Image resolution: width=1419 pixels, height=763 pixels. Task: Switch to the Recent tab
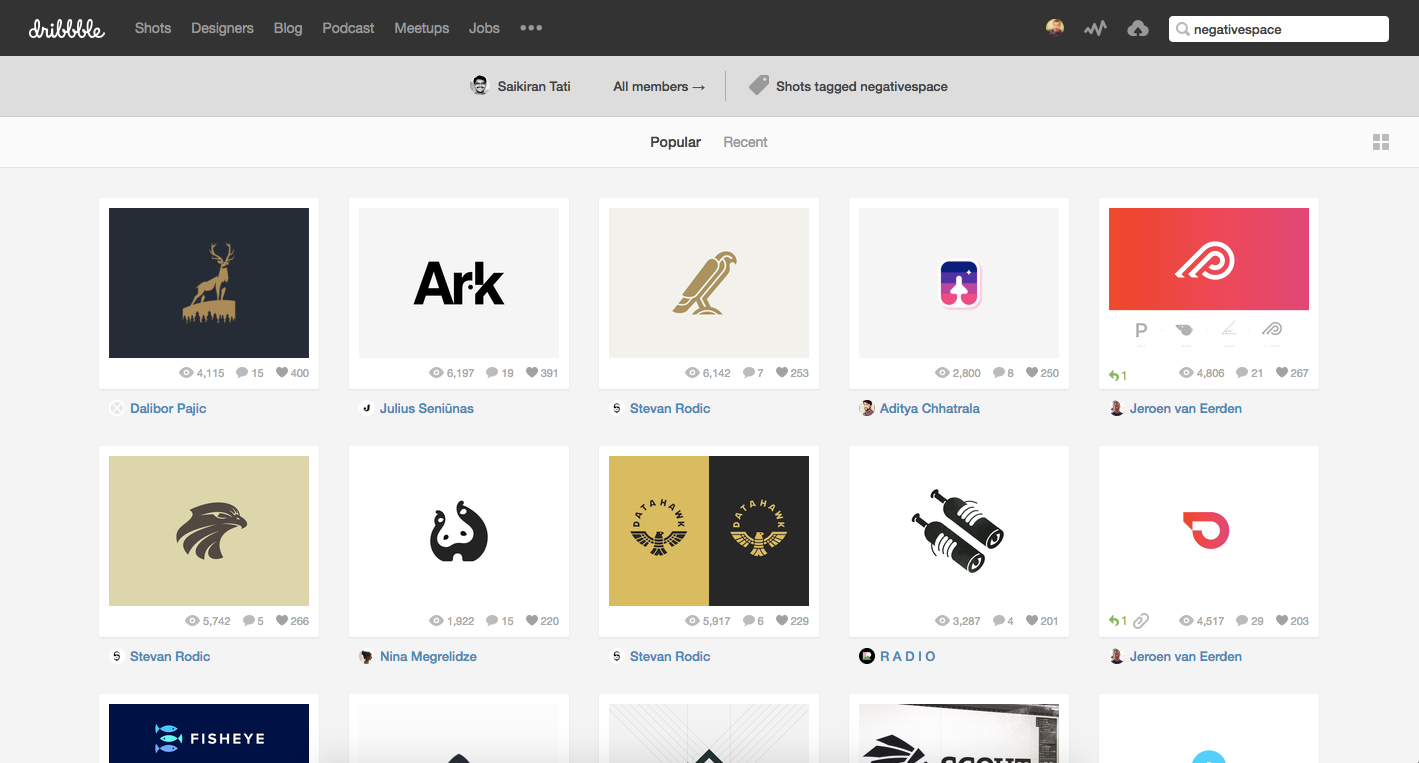coord(745,142)
